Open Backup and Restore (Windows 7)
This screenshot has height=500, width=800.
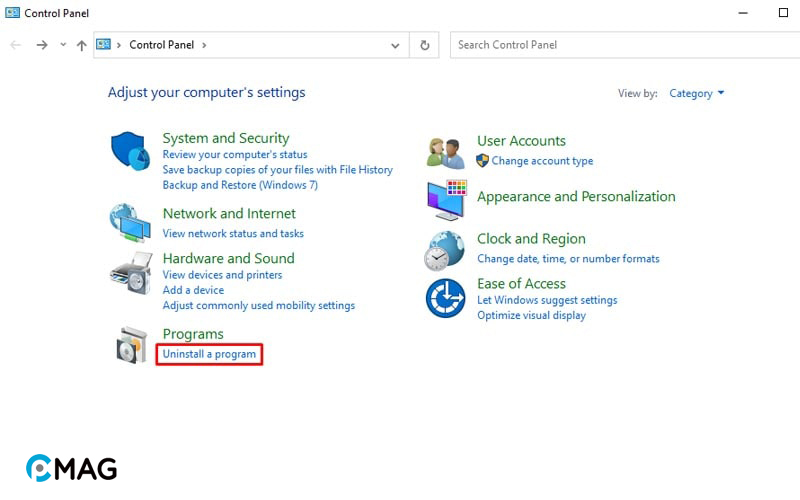click(240, 185)
